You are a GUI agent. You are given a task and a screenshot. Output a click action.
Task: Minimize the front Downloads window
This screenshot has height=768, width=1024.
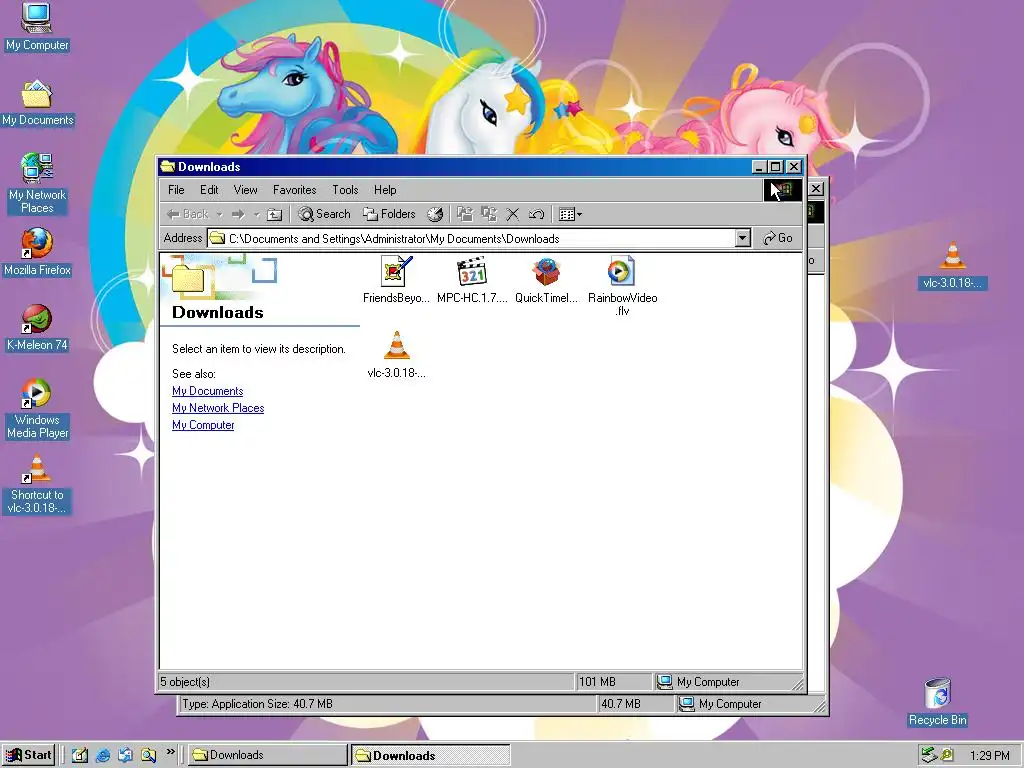coord(759,167)
